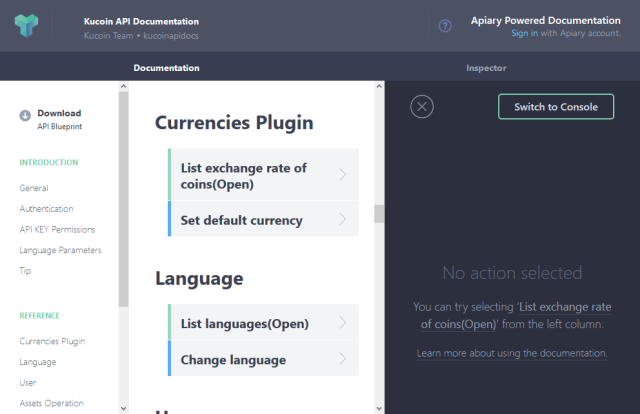Click the Language section heading
The image size is (640, 414).
tap(199, 279)
